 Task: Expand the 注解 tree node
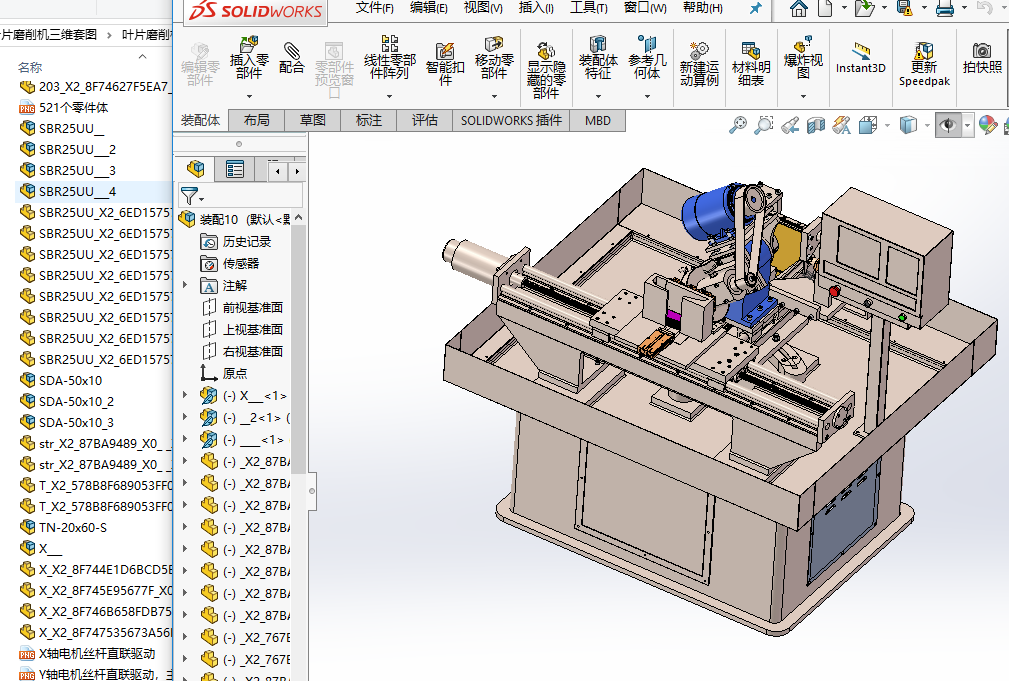tap(185, 285)
